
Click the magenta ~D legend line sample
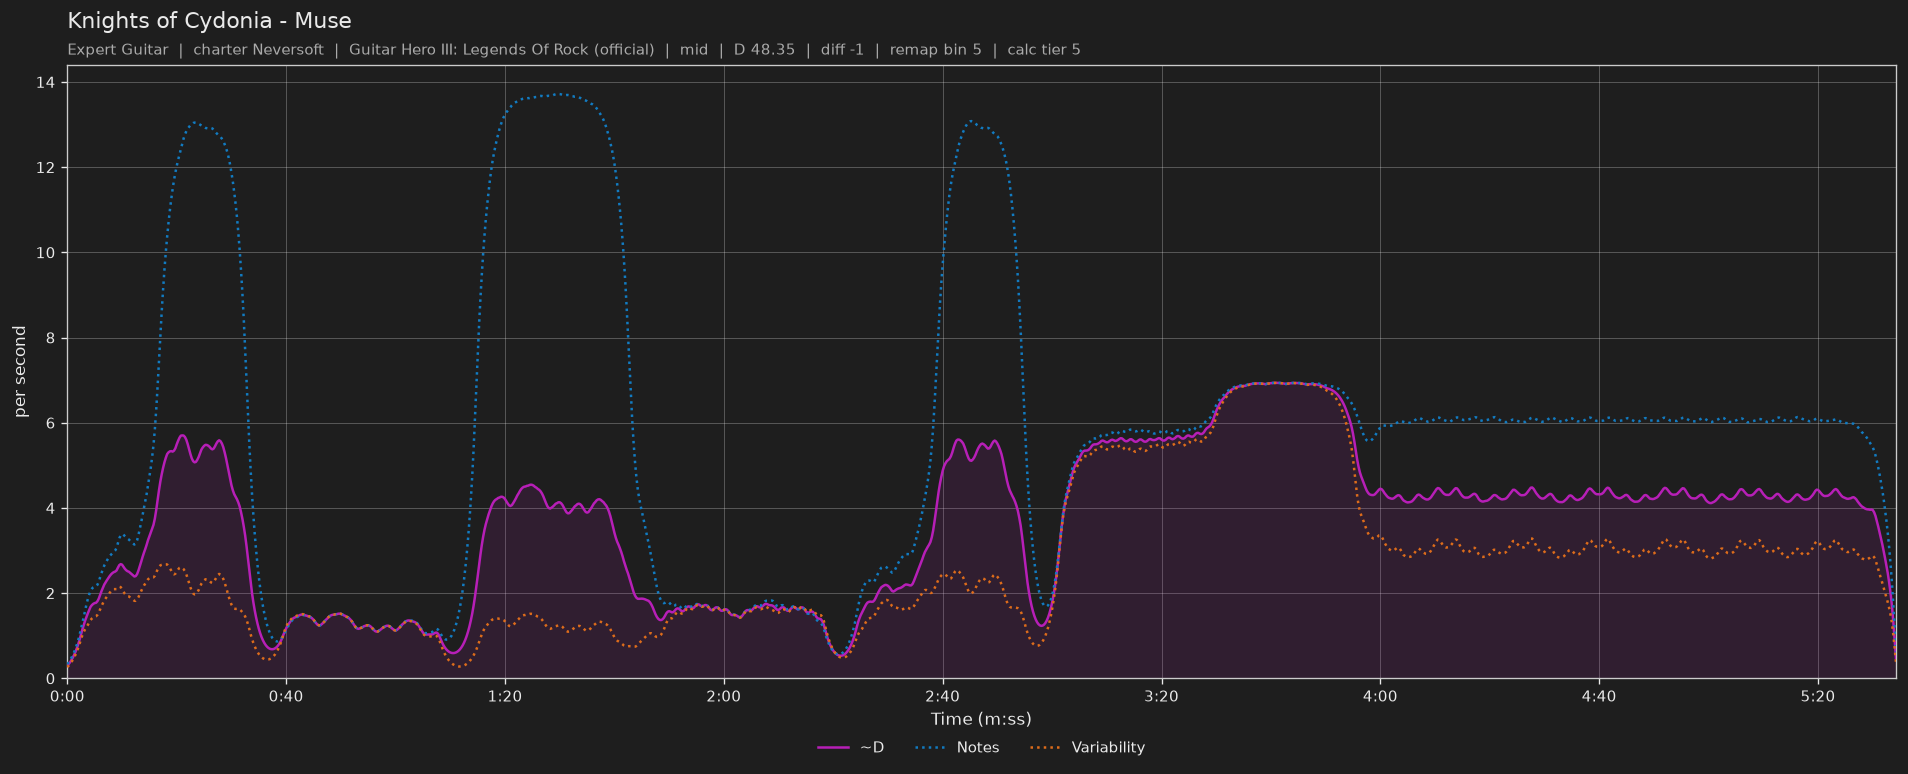(833, 748)
